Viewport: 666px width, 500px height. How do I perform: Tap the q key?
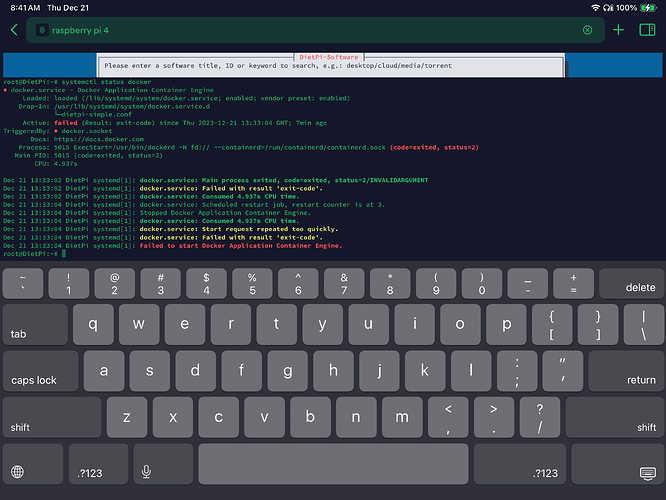point(93,325)
